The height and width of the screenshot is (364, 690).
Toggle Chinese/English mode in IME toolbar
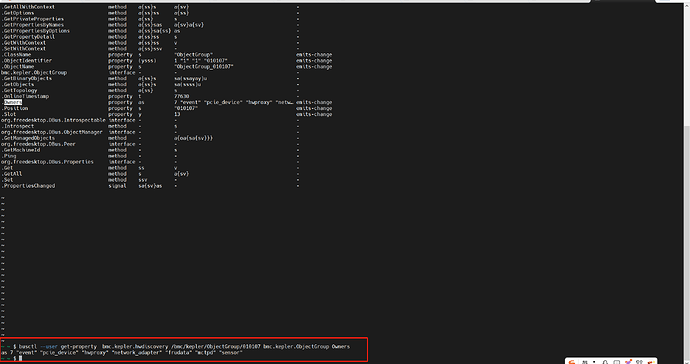[x=585, y=362]
